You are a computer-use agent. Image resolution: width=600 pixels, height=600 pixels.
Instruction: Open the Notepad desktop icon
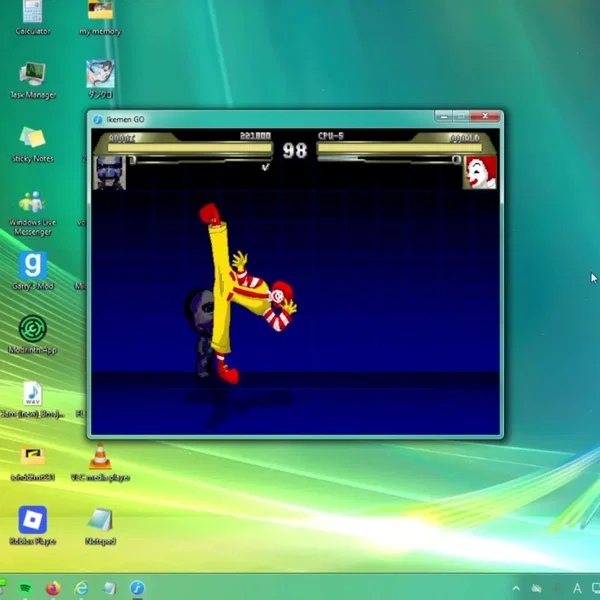point(100,526)
